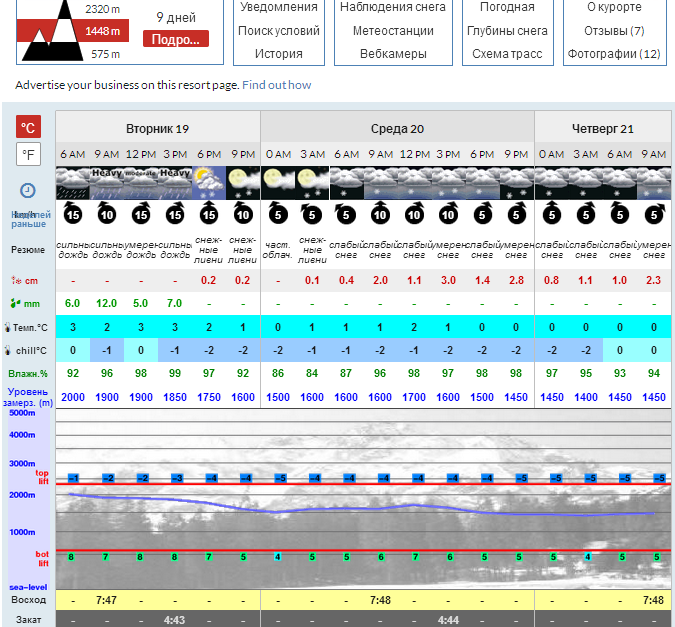Image resolution: width=675 pixels, height=627 pixels.
Task: Open Отзывы (7) link
Action: [x=614, y=31]
